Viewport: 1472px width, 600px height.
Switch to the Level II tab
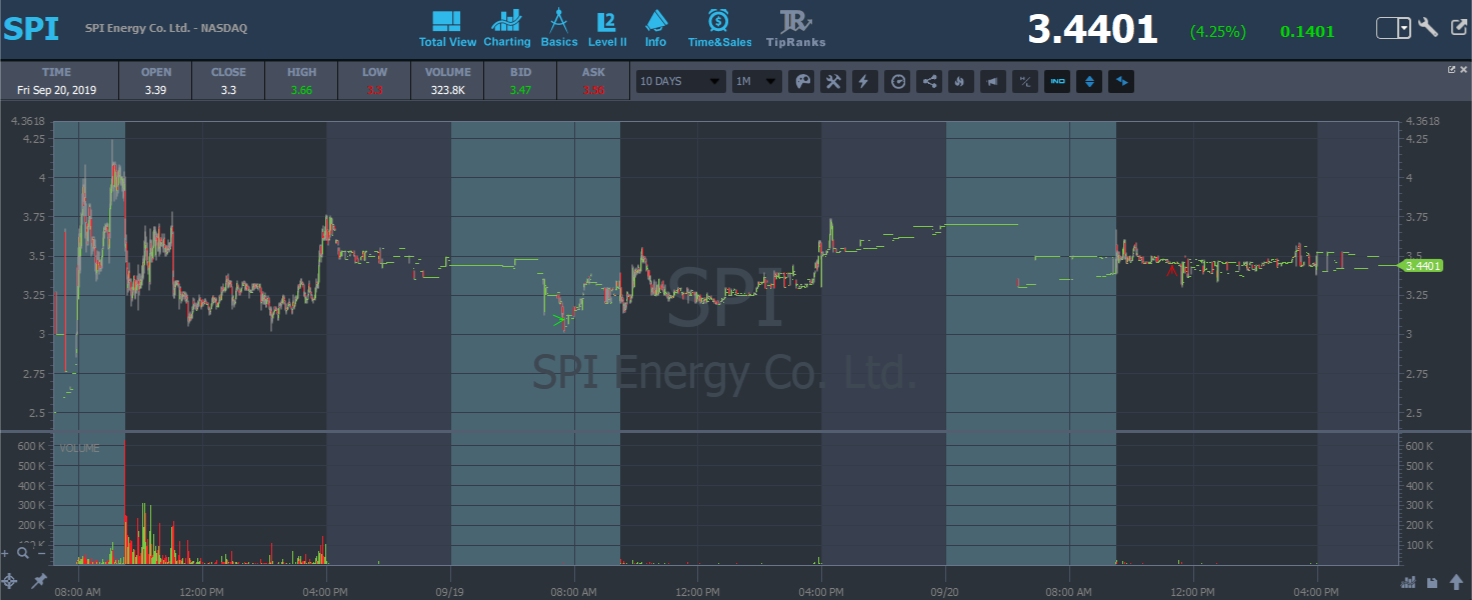click(607, 29)
